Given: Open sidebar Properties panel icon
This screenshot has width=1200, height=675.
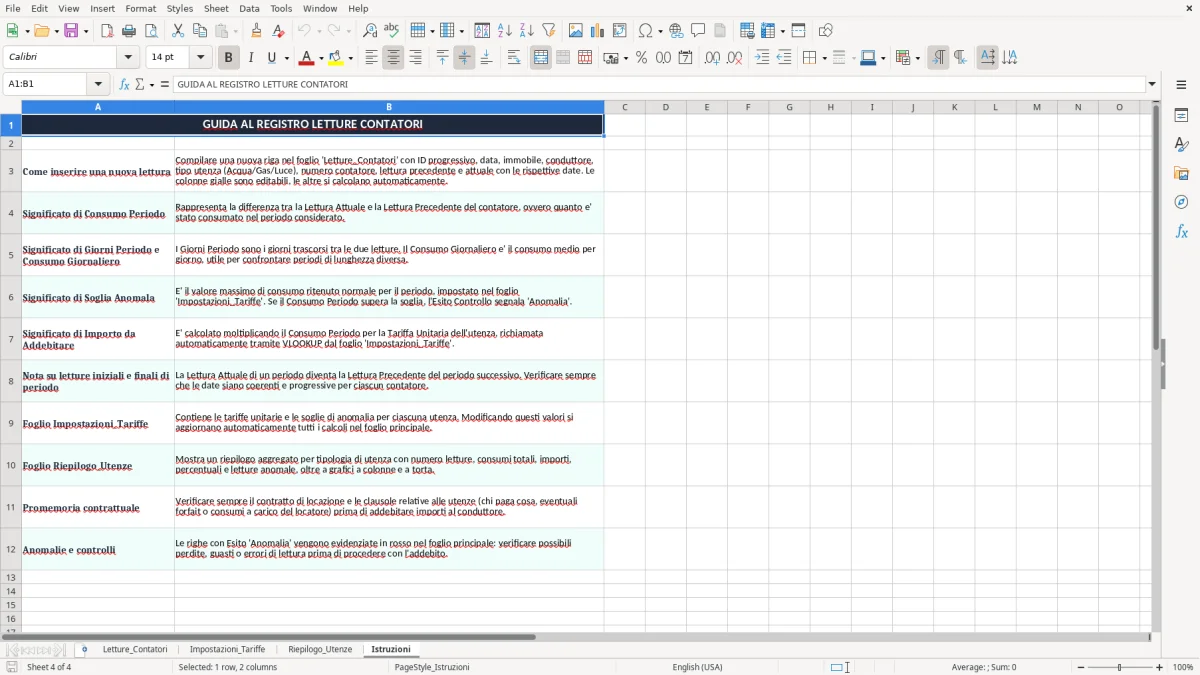Looking at the screenshot, I should click(1181, 116).
